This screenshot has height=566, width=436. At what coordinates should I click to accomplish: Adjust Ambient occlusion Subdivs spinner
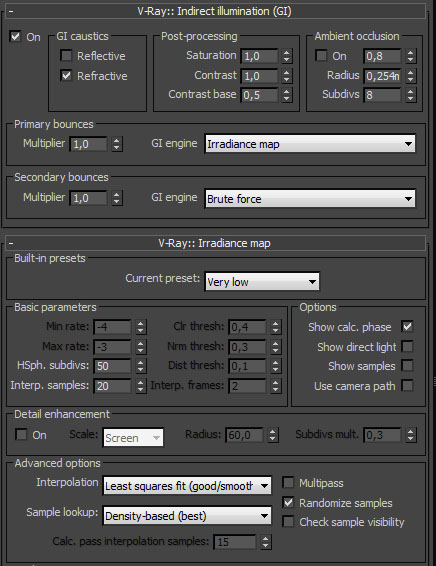click(410, 95)
